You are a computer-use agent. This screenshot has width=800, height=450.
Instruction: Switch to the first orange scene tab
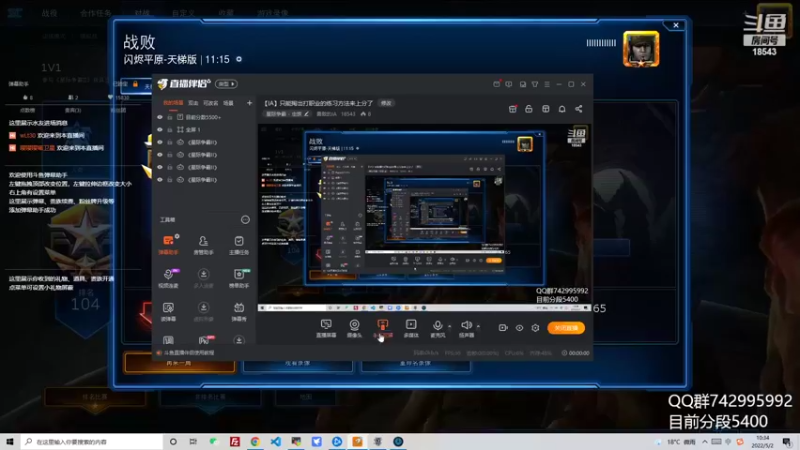[x=173, y=103]
